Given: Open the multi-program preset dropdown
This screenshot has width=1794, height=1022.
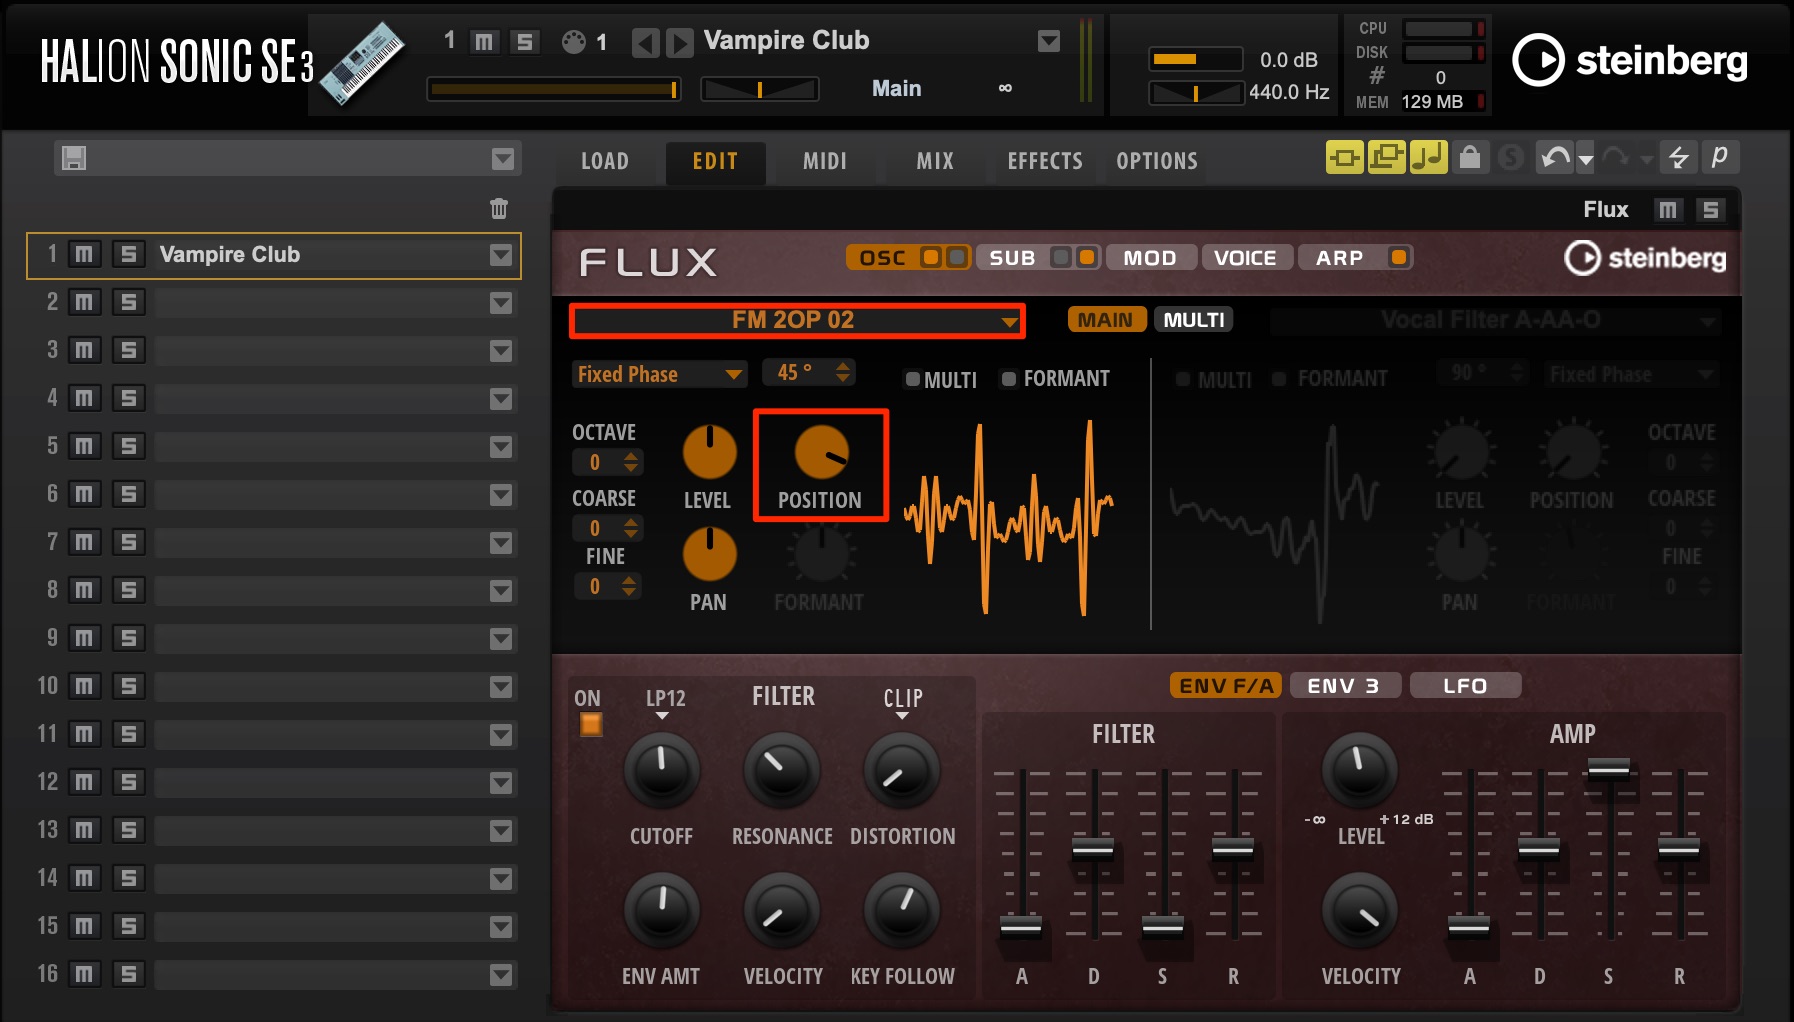Looking at the screenshot, I should [502, 159].
